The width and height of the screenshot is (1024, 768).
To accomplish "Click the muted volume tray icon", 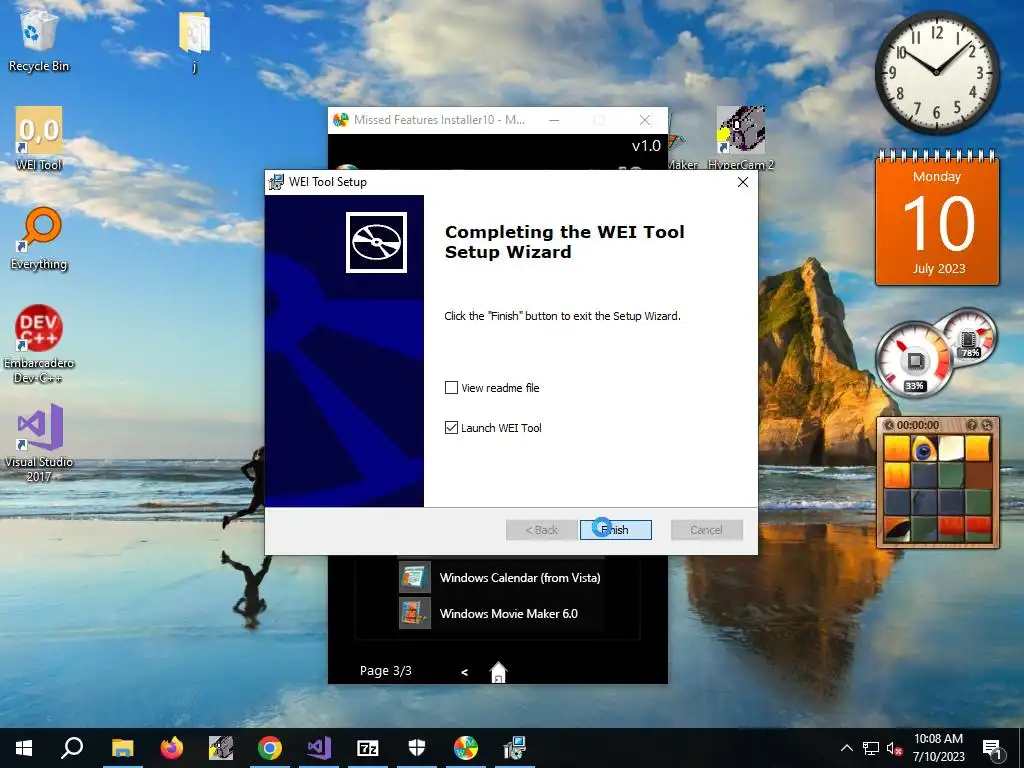I will point(894,748).
